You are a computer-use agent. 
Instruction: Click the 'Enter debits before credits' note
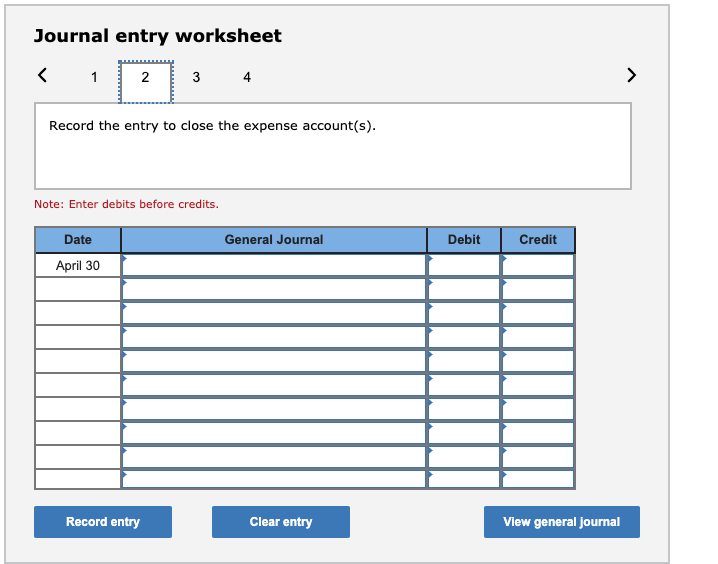(x=126, y=204)
